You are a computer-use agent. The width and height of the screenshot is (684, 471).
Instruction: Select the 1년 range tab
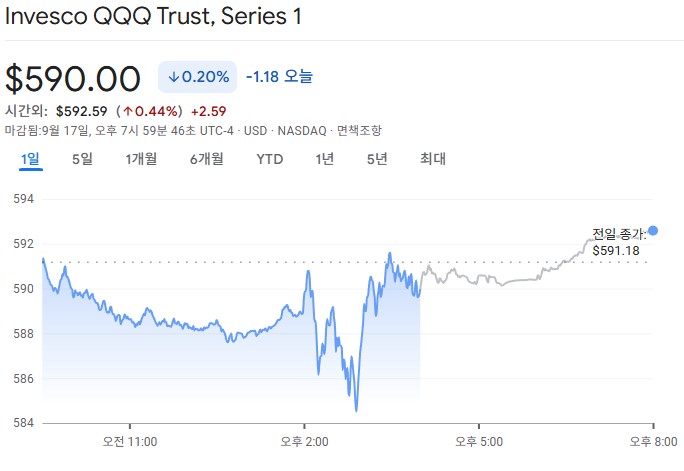[x=324, y=159]
